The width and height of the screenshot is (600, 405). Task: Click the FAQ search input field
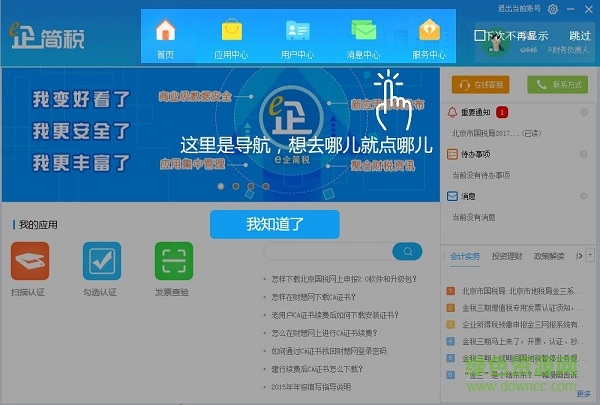(x=328, y=251)
